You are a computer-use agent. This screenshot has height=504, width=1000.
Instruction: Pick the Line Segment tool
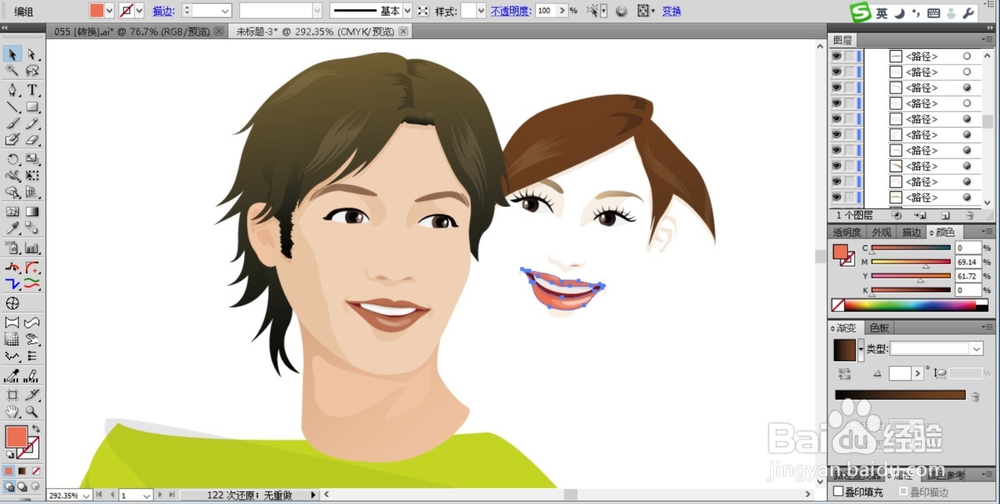[x=12, y=107]
